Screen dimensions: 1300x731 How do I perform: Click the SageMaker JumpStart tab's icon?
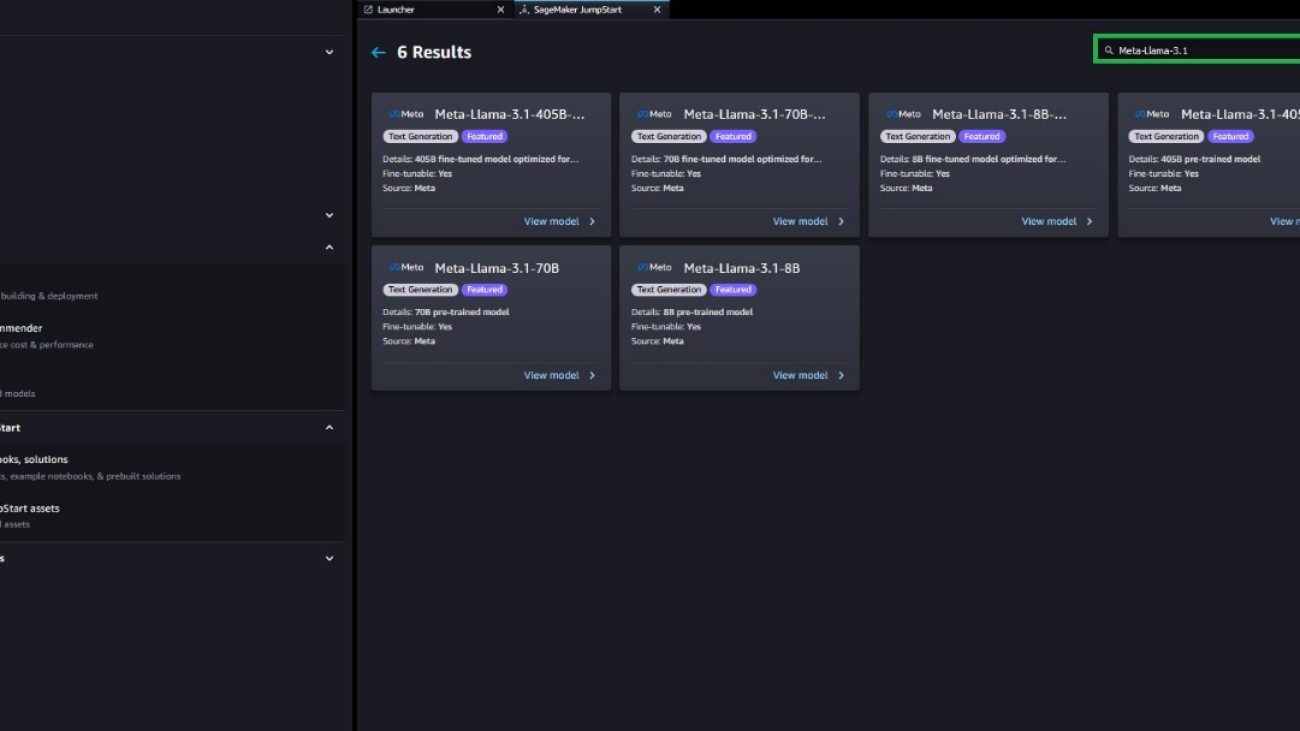[x=524, y=9]
